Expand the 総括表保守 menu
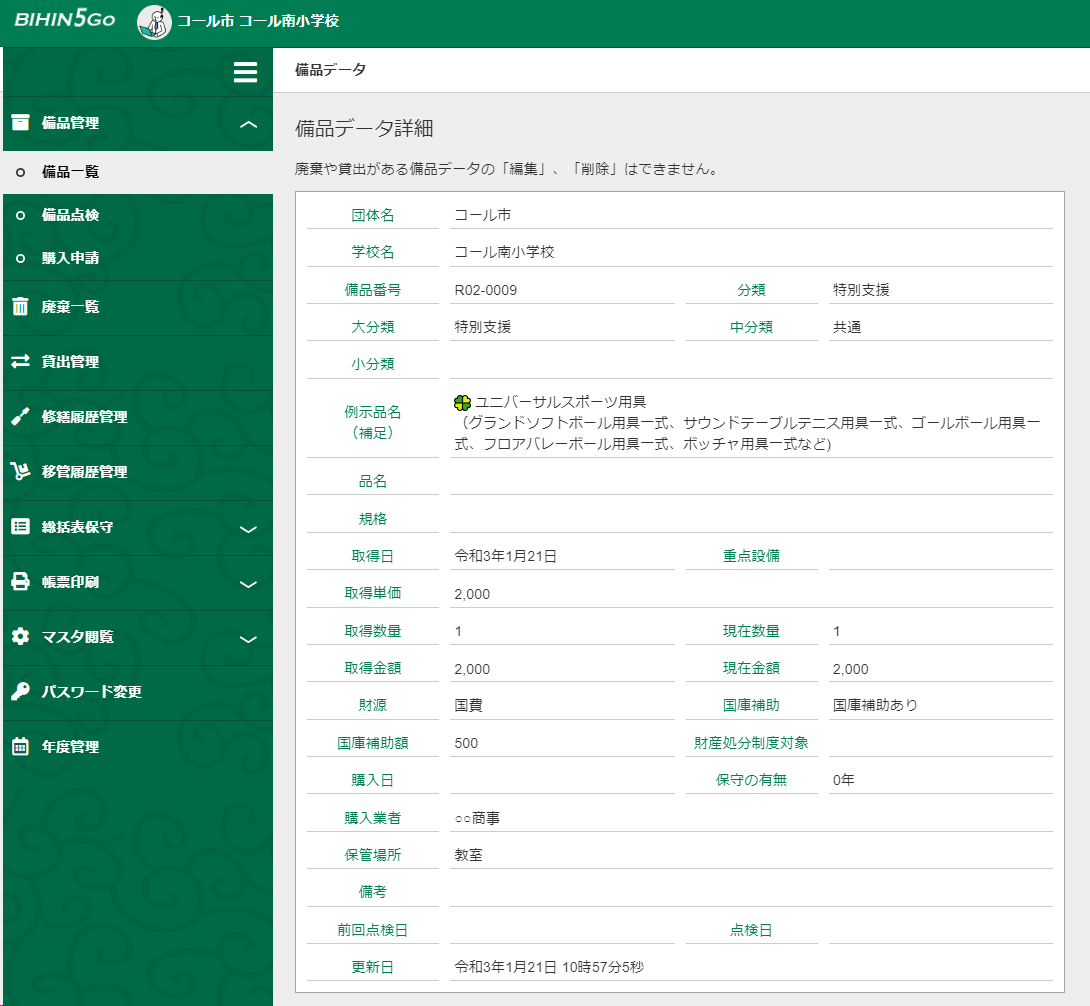 pyautogui.click(x=249, y=529)
